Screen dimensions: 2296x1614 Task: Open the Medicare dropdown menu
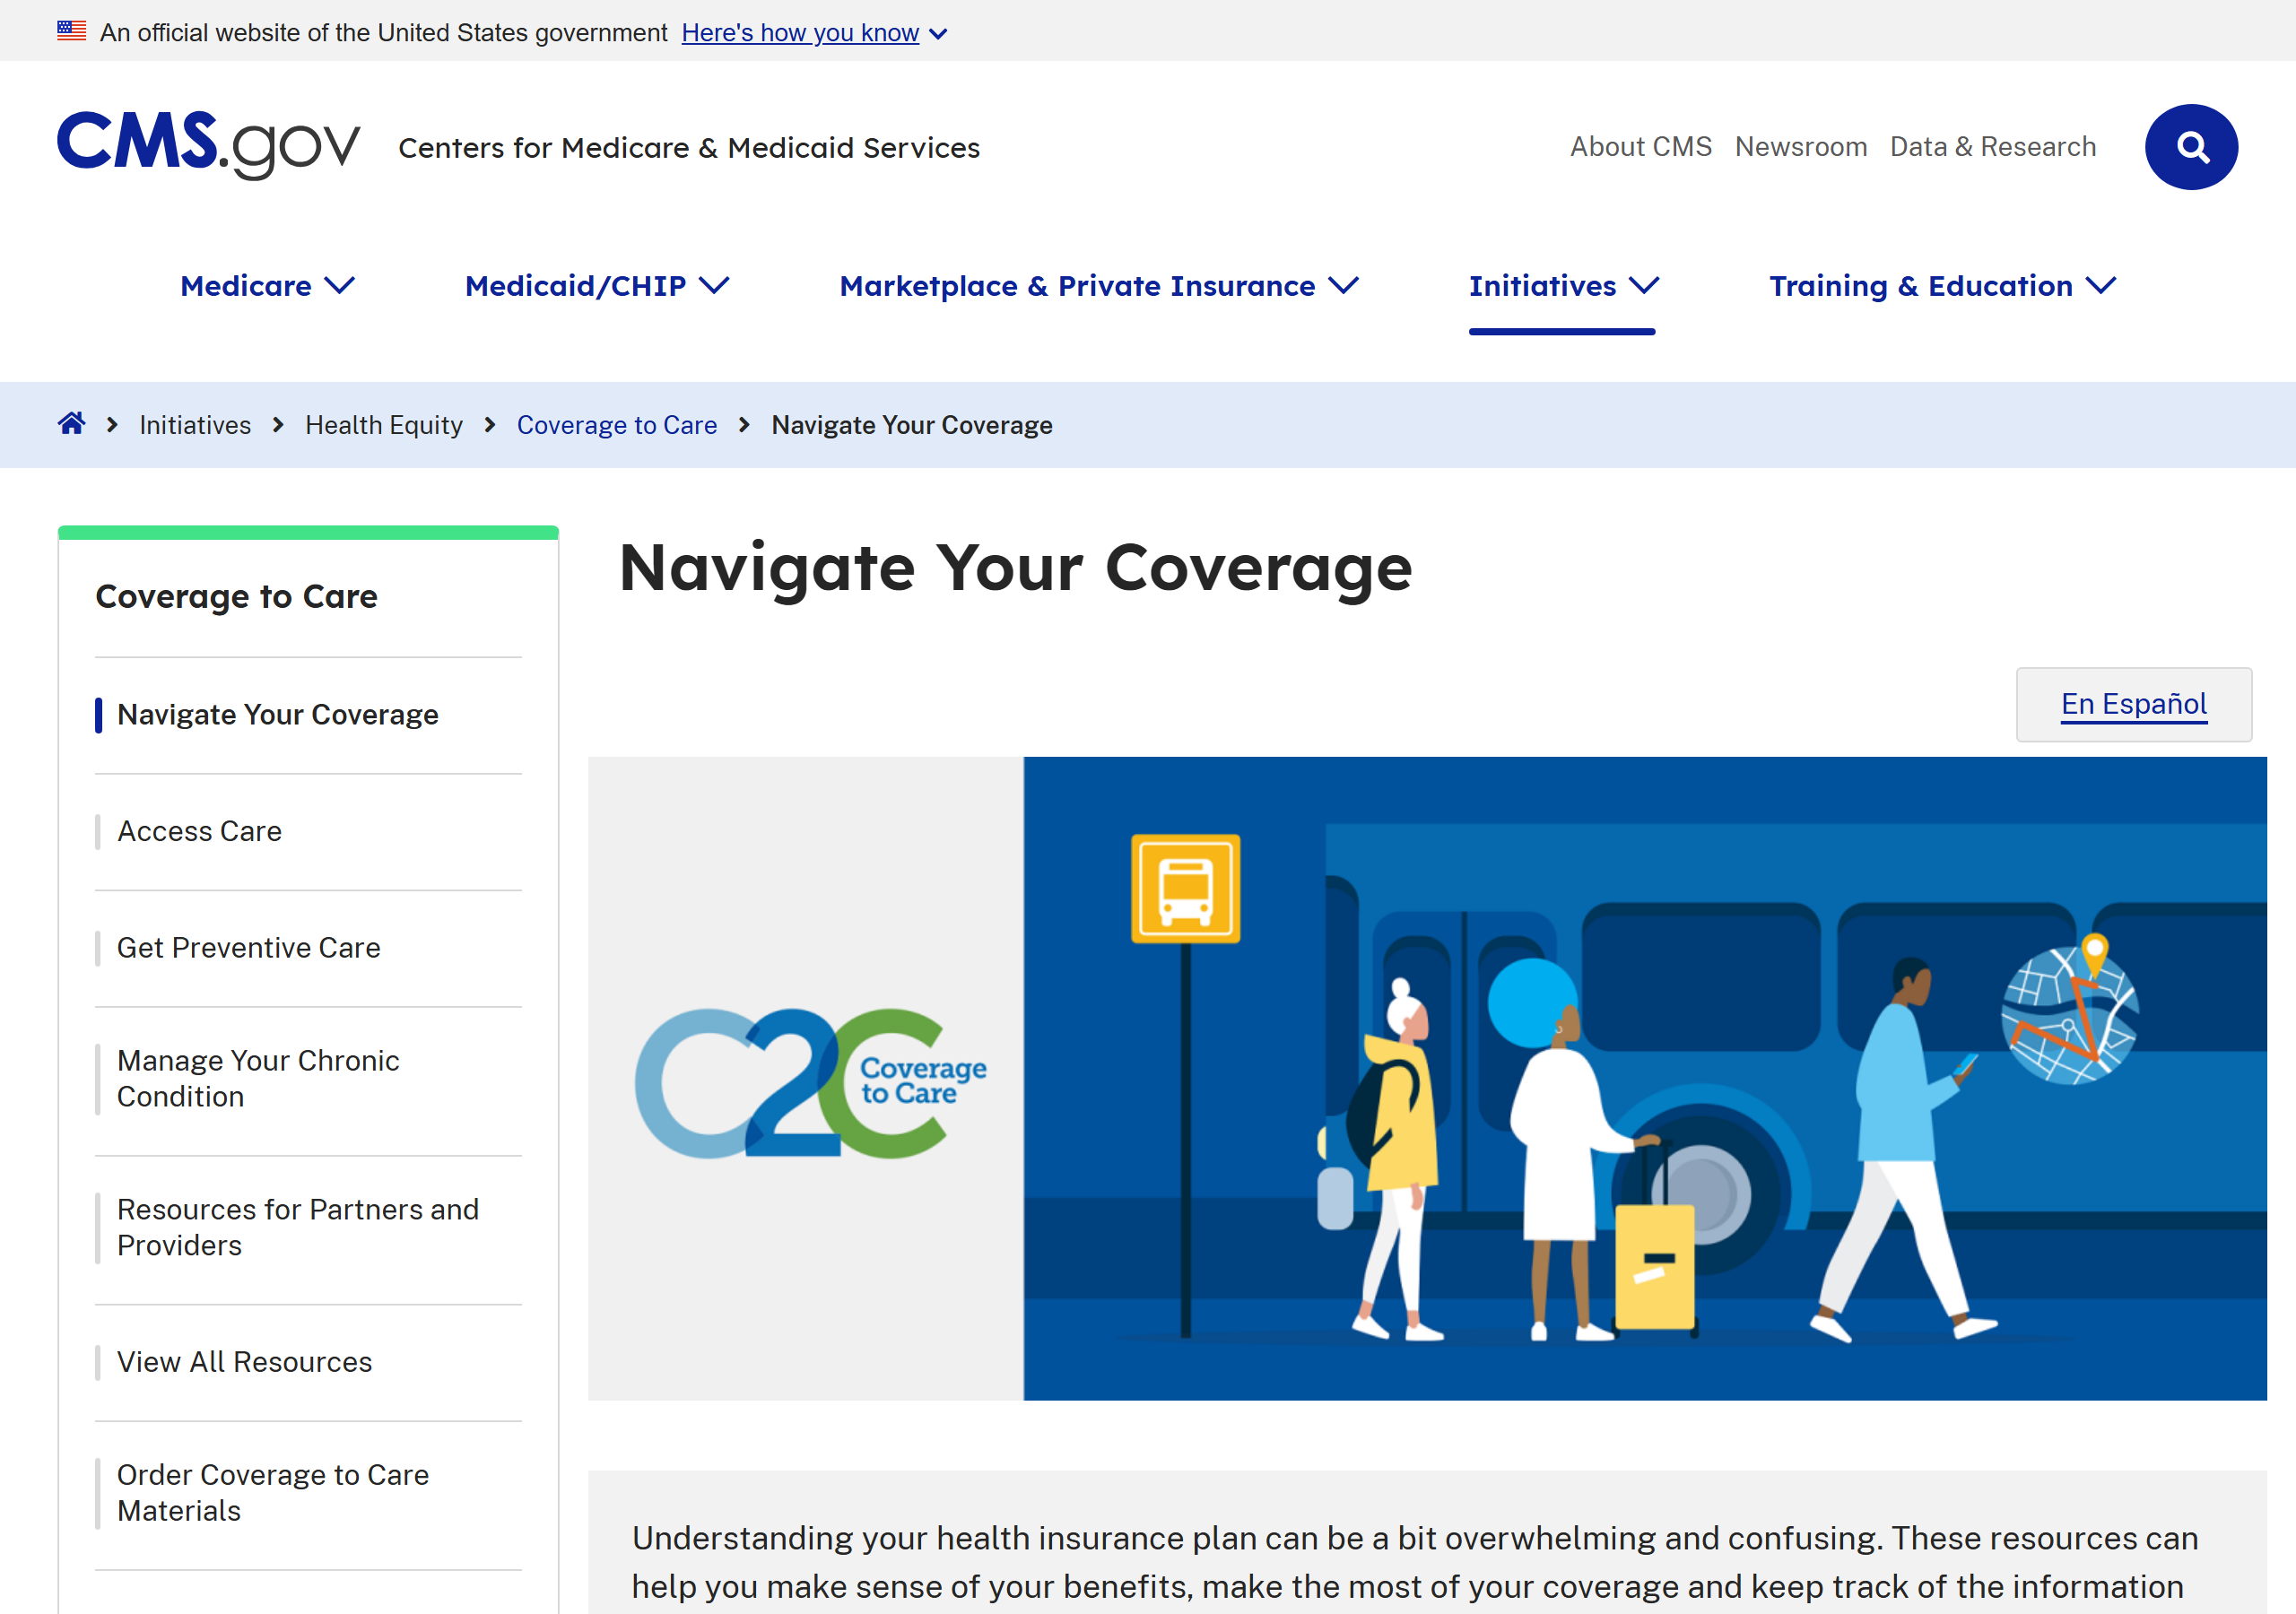pos(268,286)
